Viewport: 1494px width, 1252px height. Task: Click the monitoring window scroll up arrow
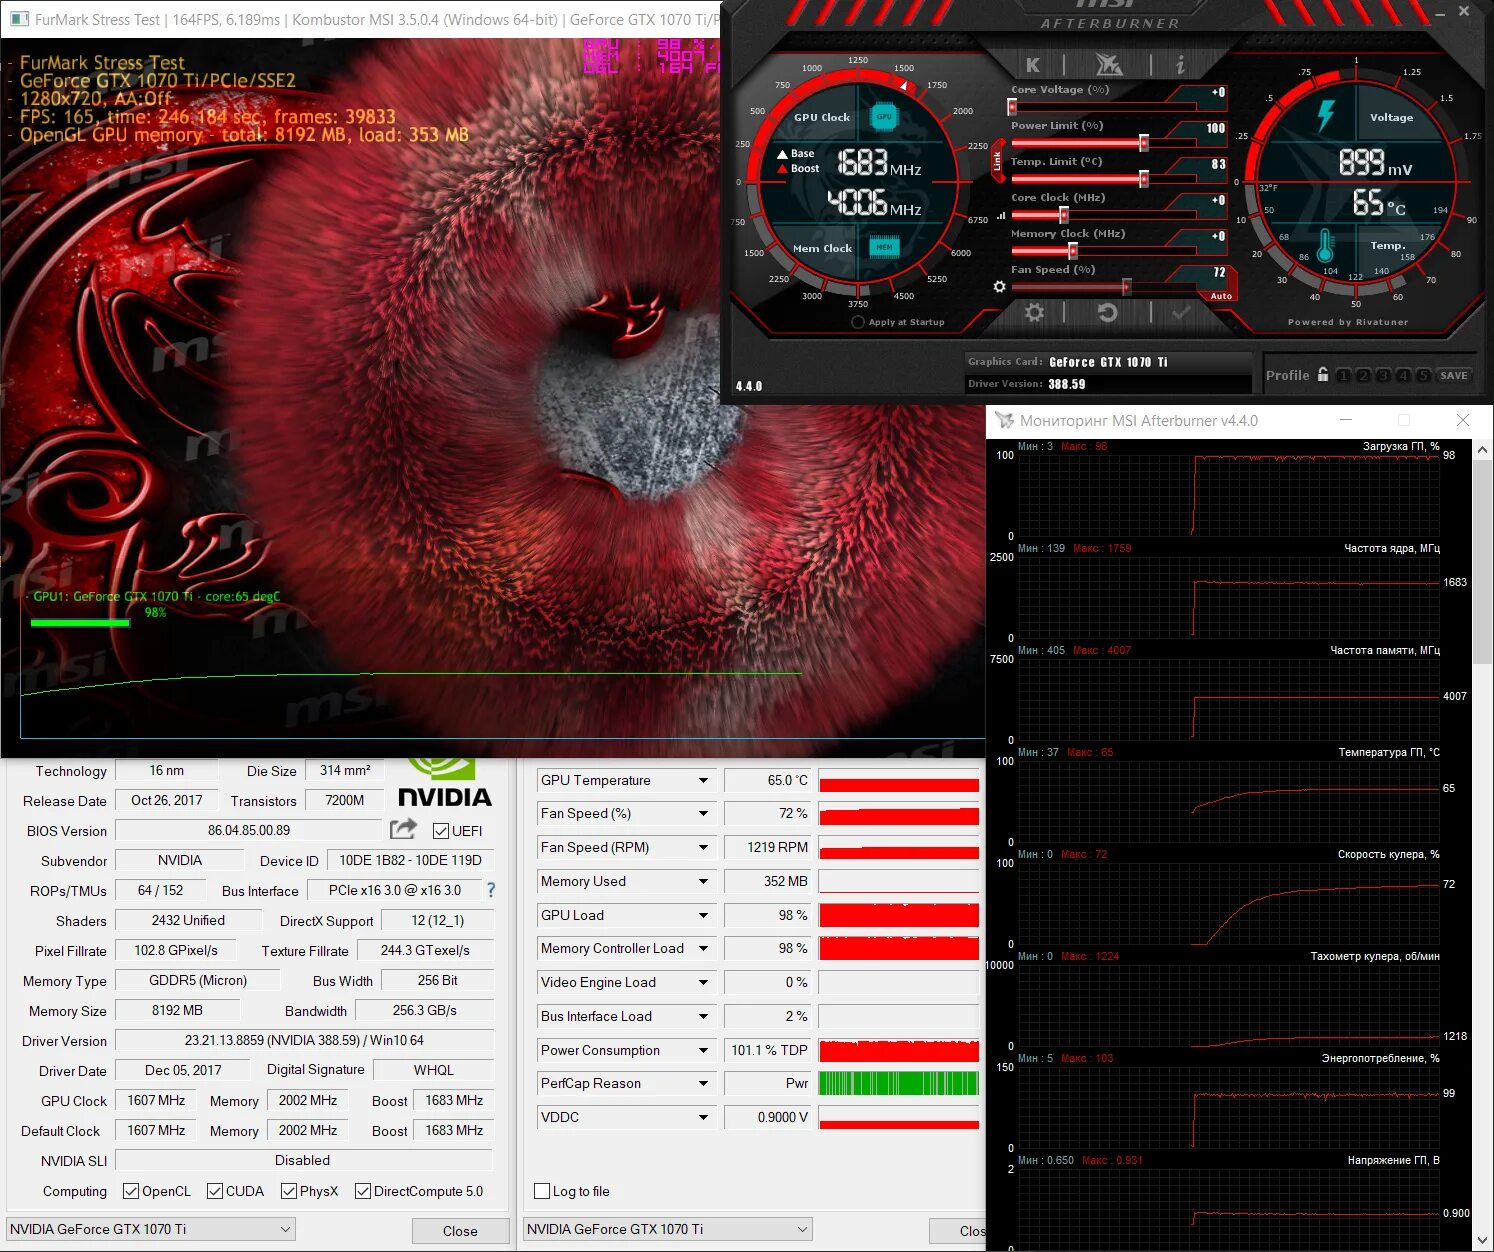1482,450
